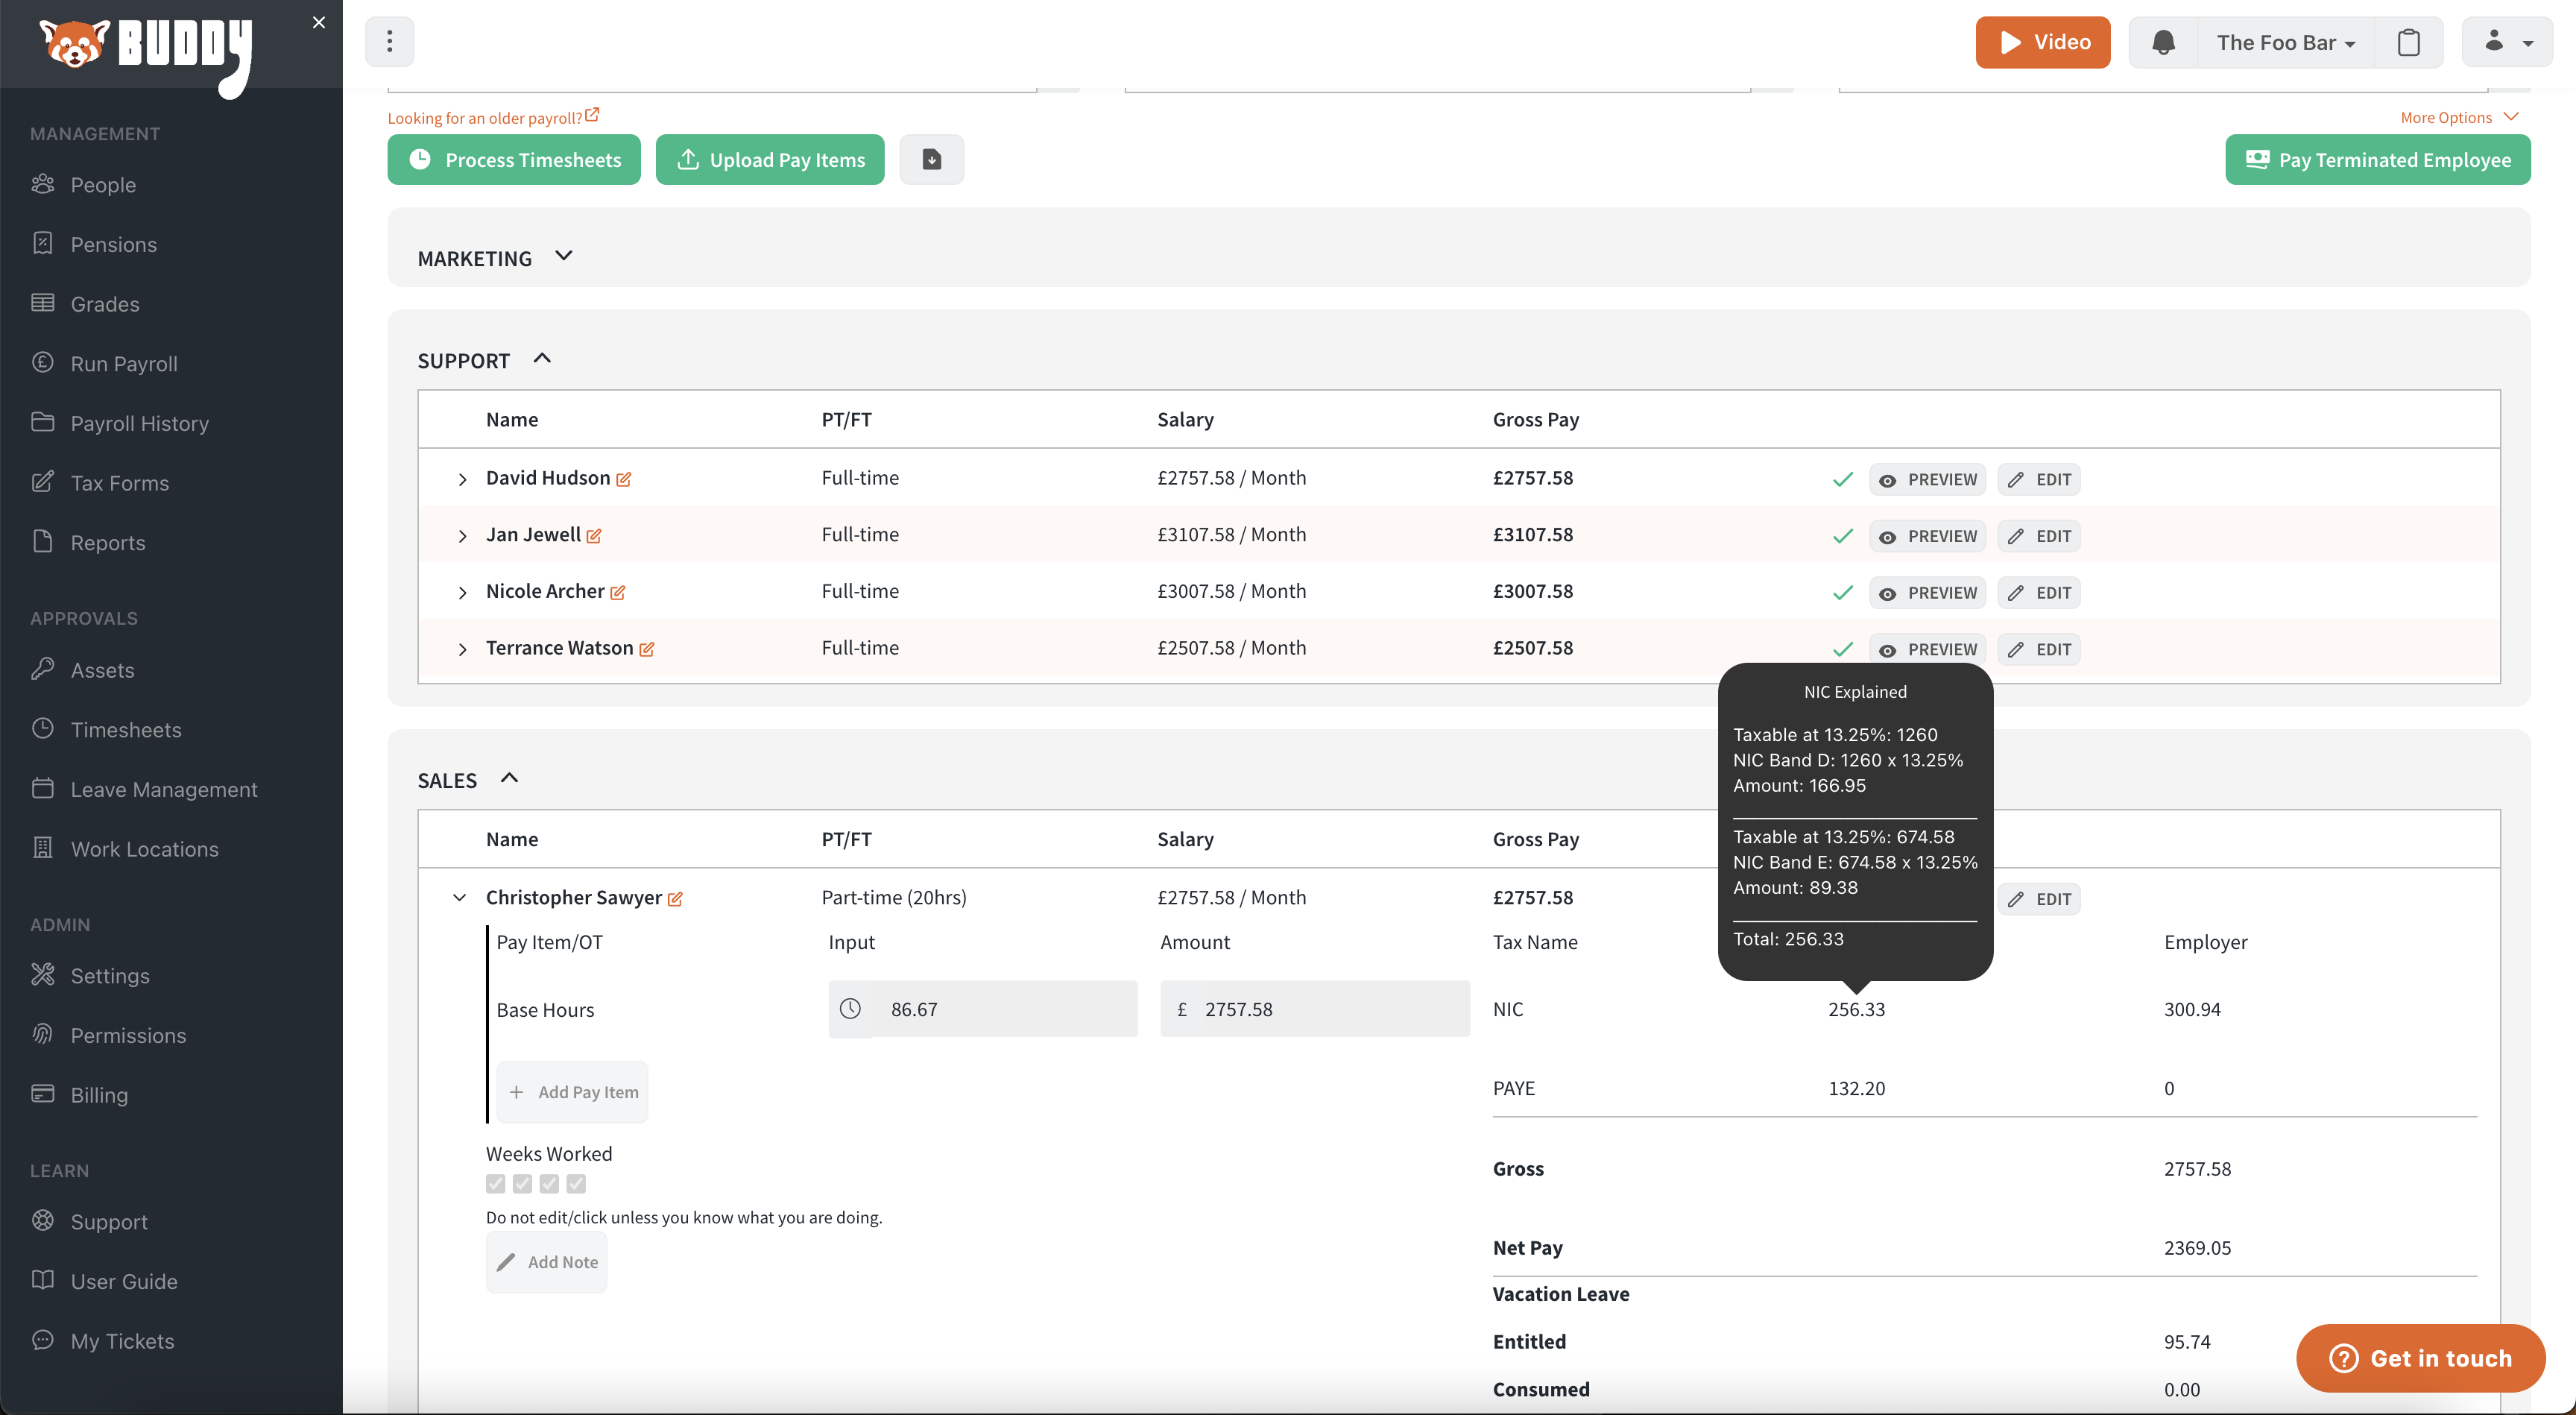Expand More Options
Image resolution: width=2576 pixels, height=1415 pixels.
click(2459, 117)
